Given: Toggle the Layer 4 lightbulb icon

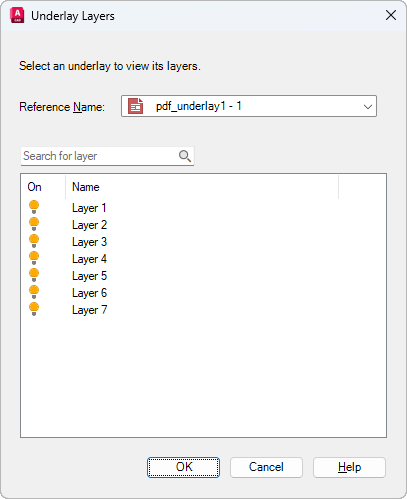Looking at the screenshot, I should [x=34, y=258].
